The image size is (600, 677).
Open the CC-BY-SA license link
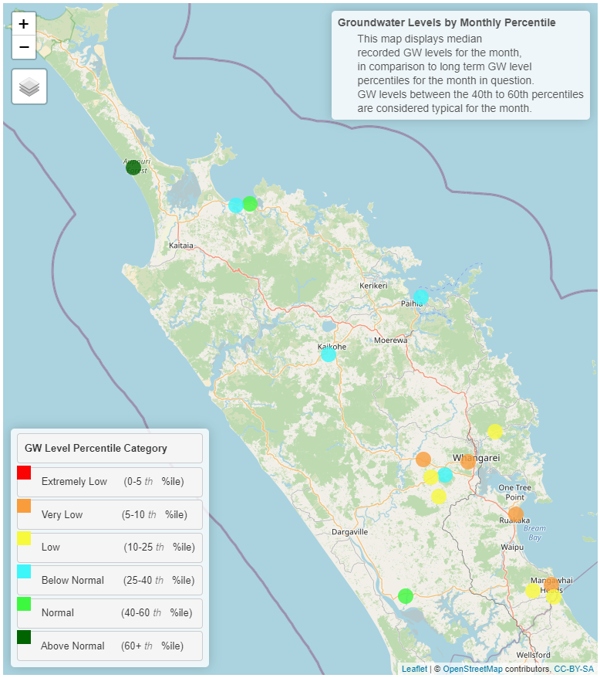(x=574, y=669)
